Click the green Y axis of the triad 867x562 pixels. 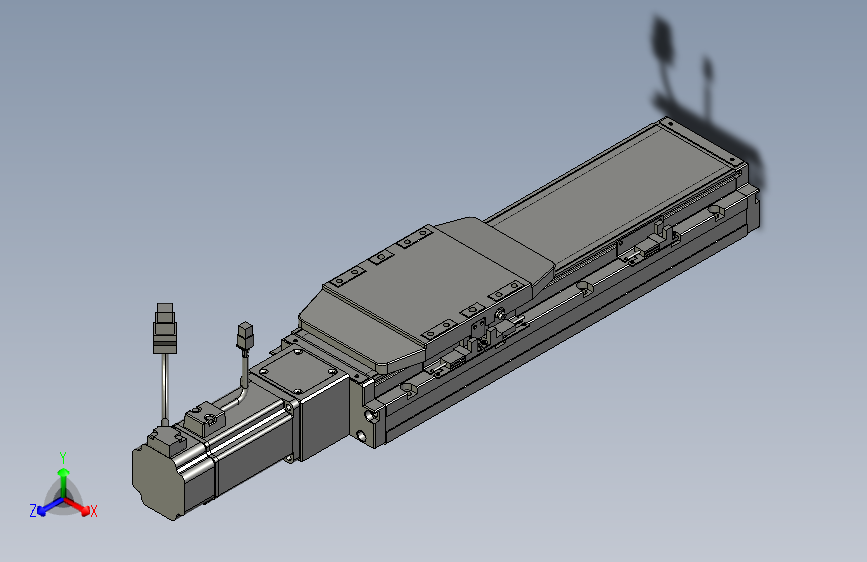pyautogui.click(x=63, y=477)
